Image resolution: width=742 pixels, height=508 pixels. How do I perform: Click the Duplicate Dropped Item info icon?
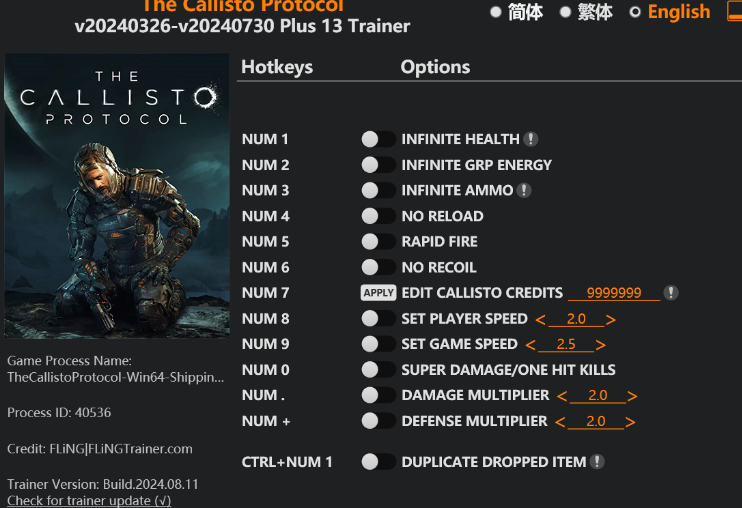pyautogui.click(x=597, y=462)
